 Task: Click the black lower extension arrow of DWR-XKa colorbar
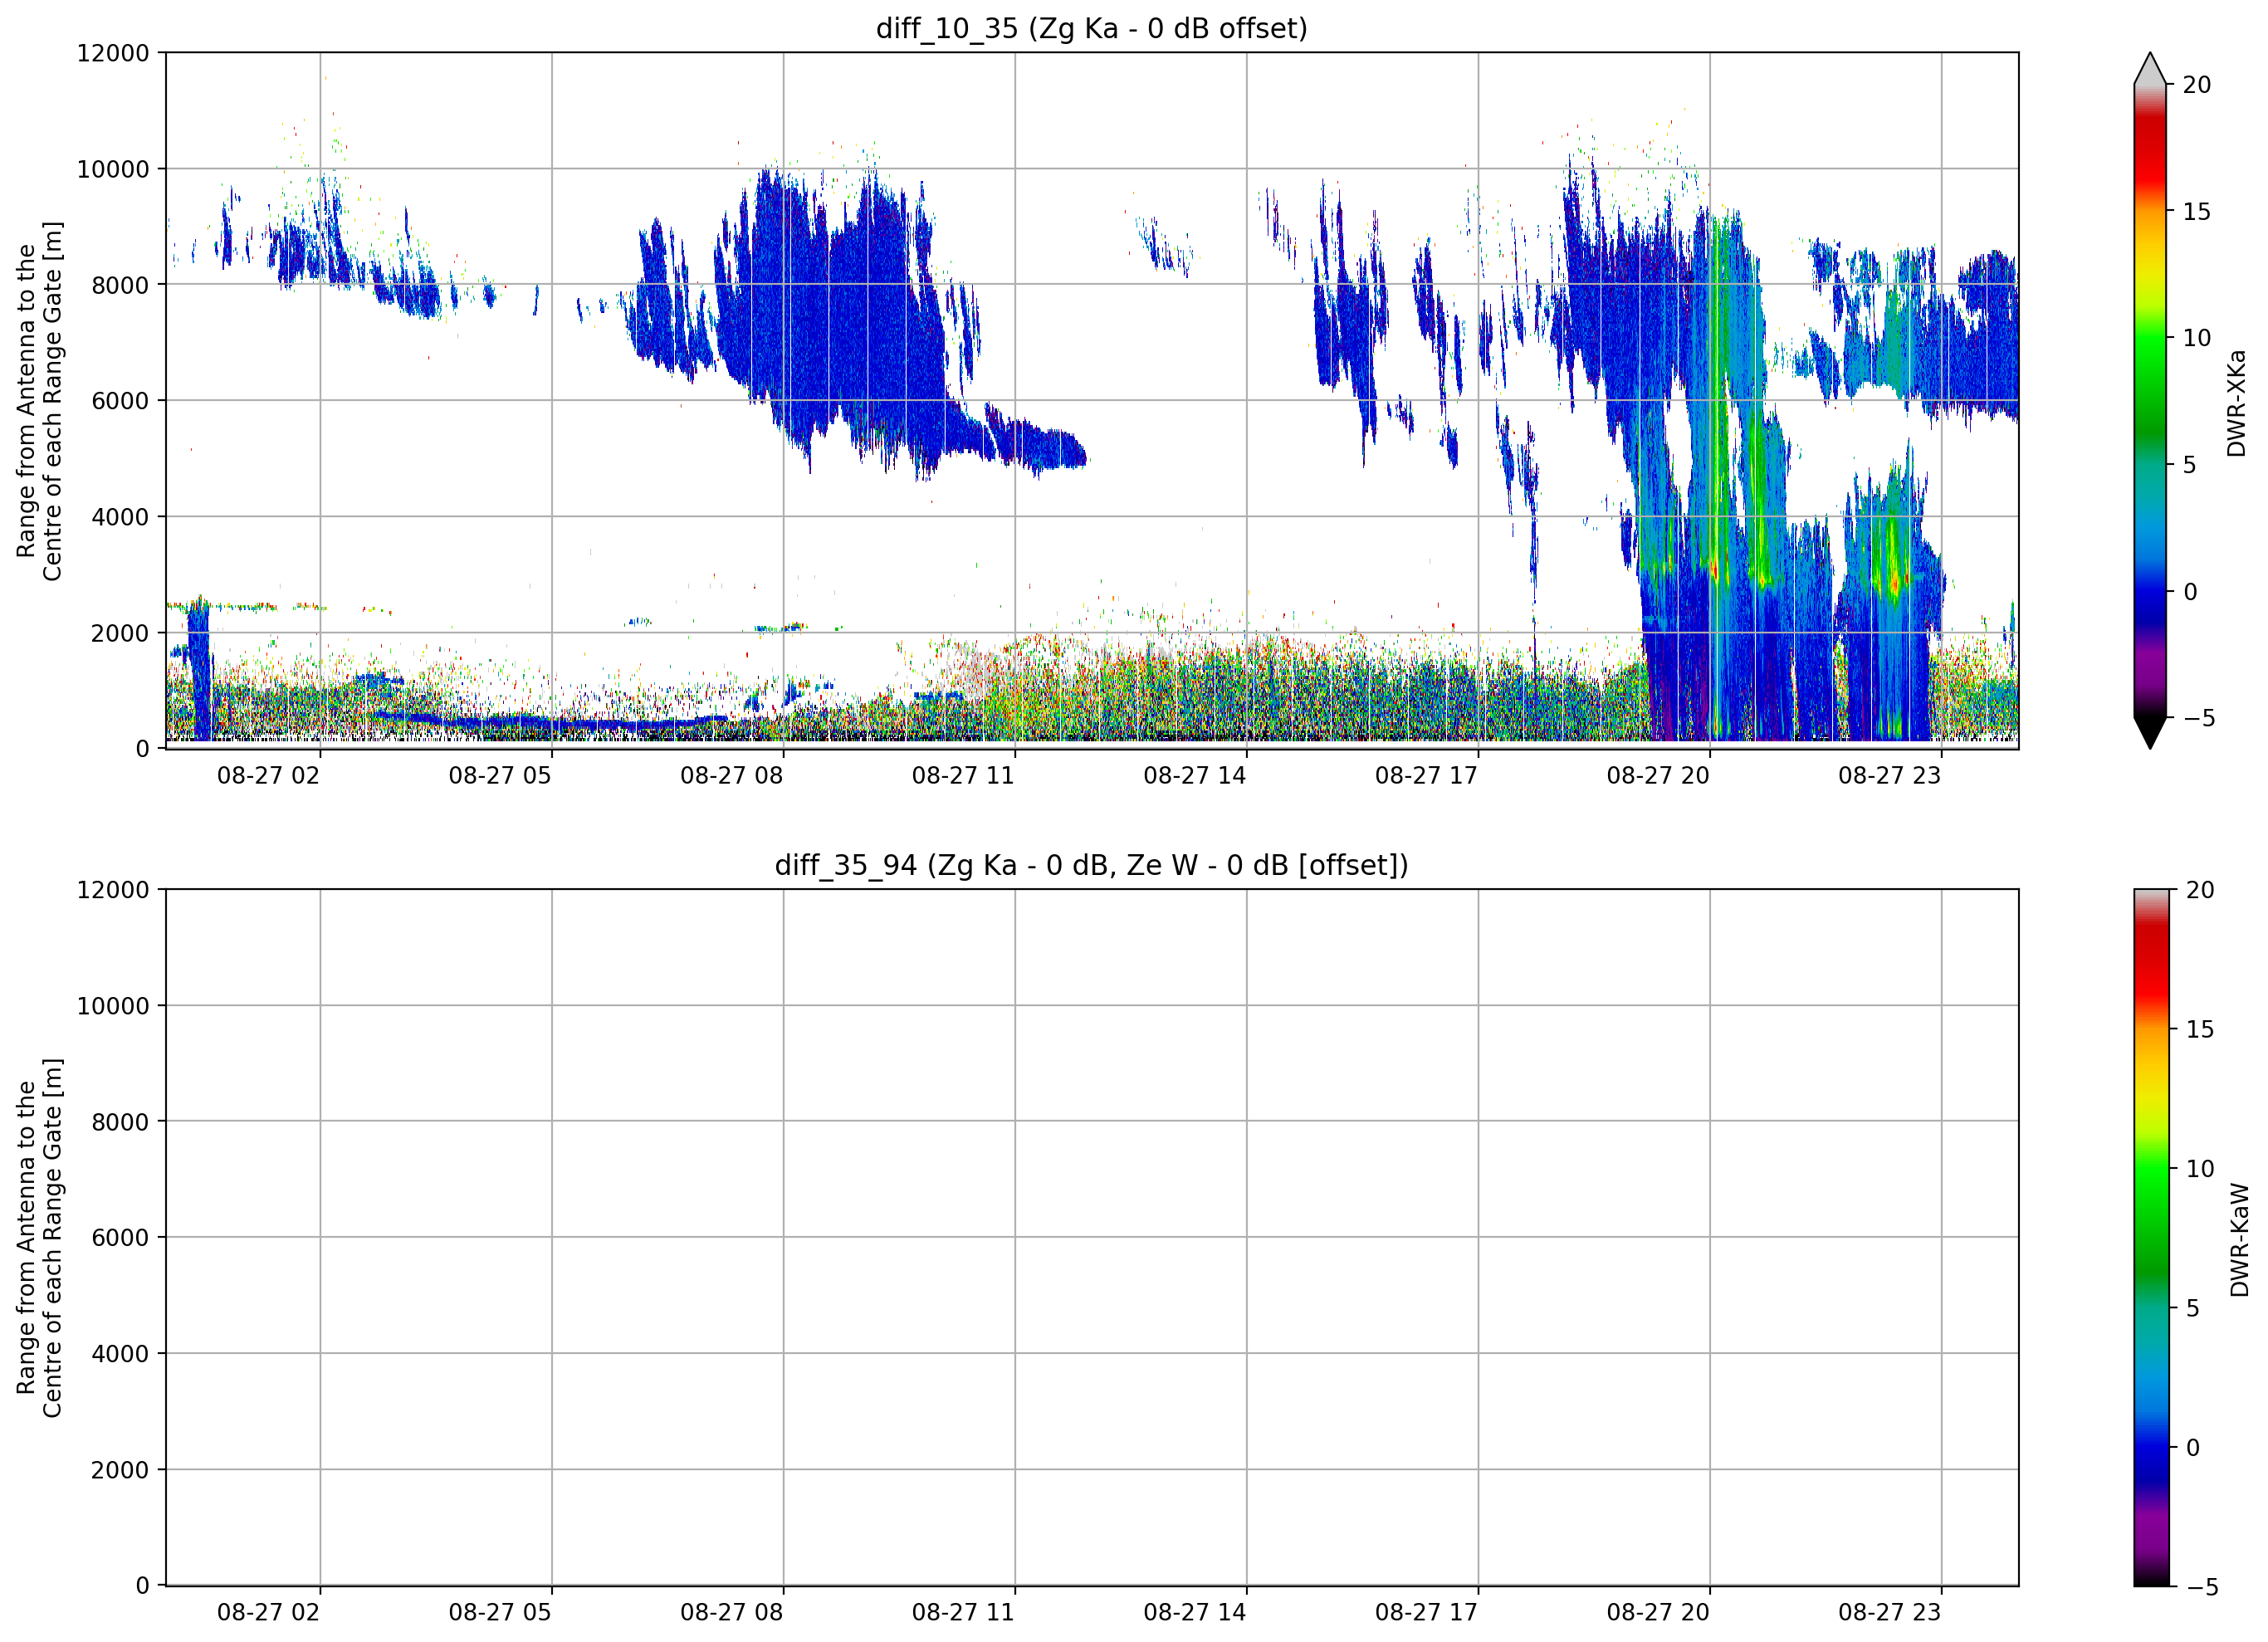[2150, 732]
